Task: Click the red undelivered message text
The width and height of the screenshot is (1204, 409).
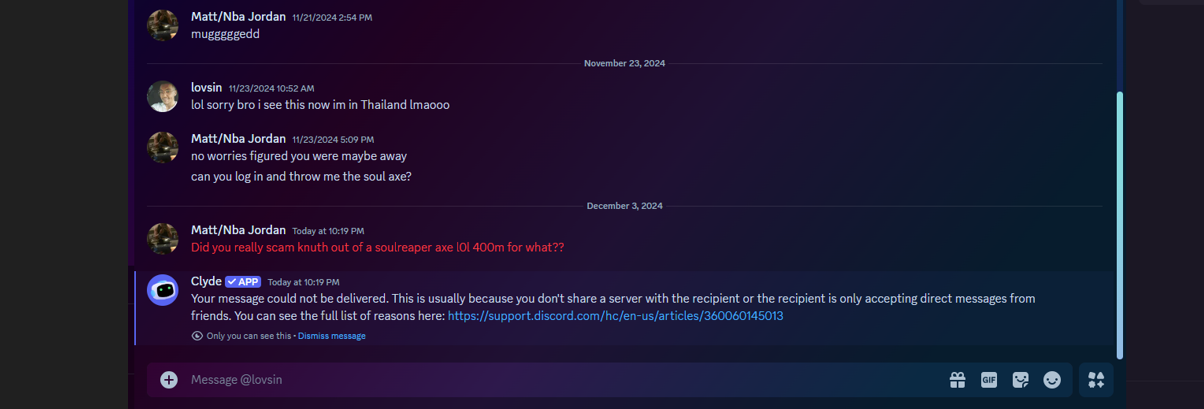Action: coord(377,247)
